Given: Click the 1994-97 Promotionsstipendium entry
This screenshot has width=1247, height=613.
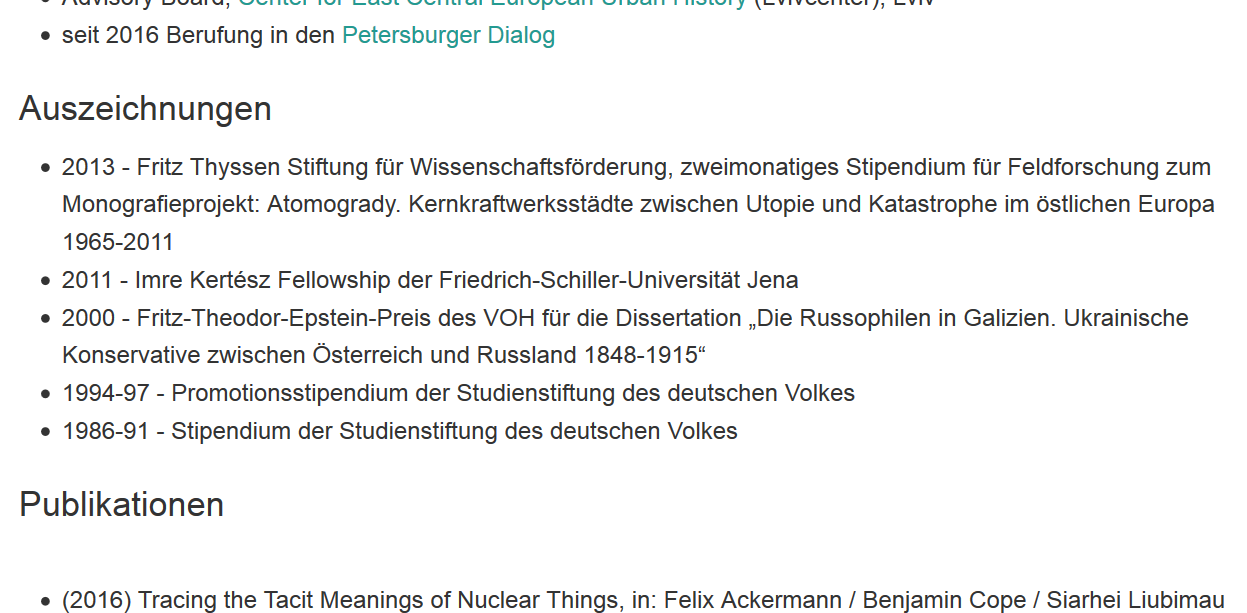Looking at the screenshot, I should point(458,394).
